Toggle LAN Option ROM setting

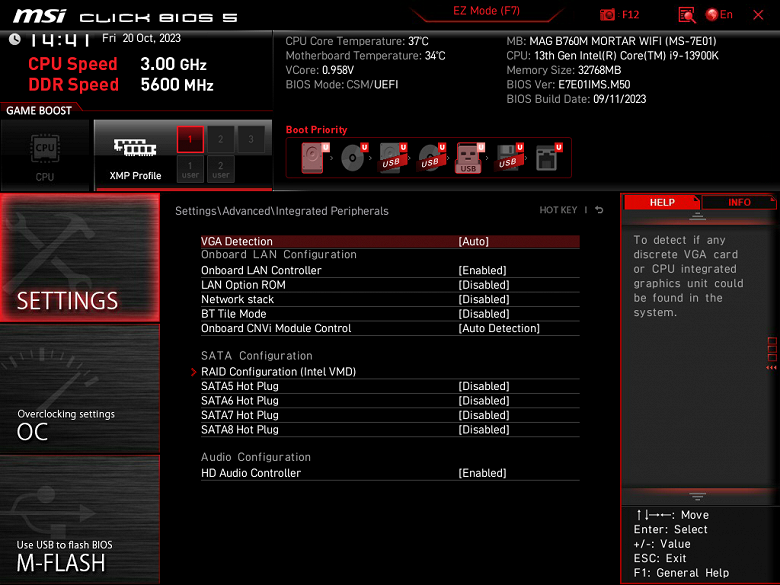pyautogui.click(x=390, y=285)
